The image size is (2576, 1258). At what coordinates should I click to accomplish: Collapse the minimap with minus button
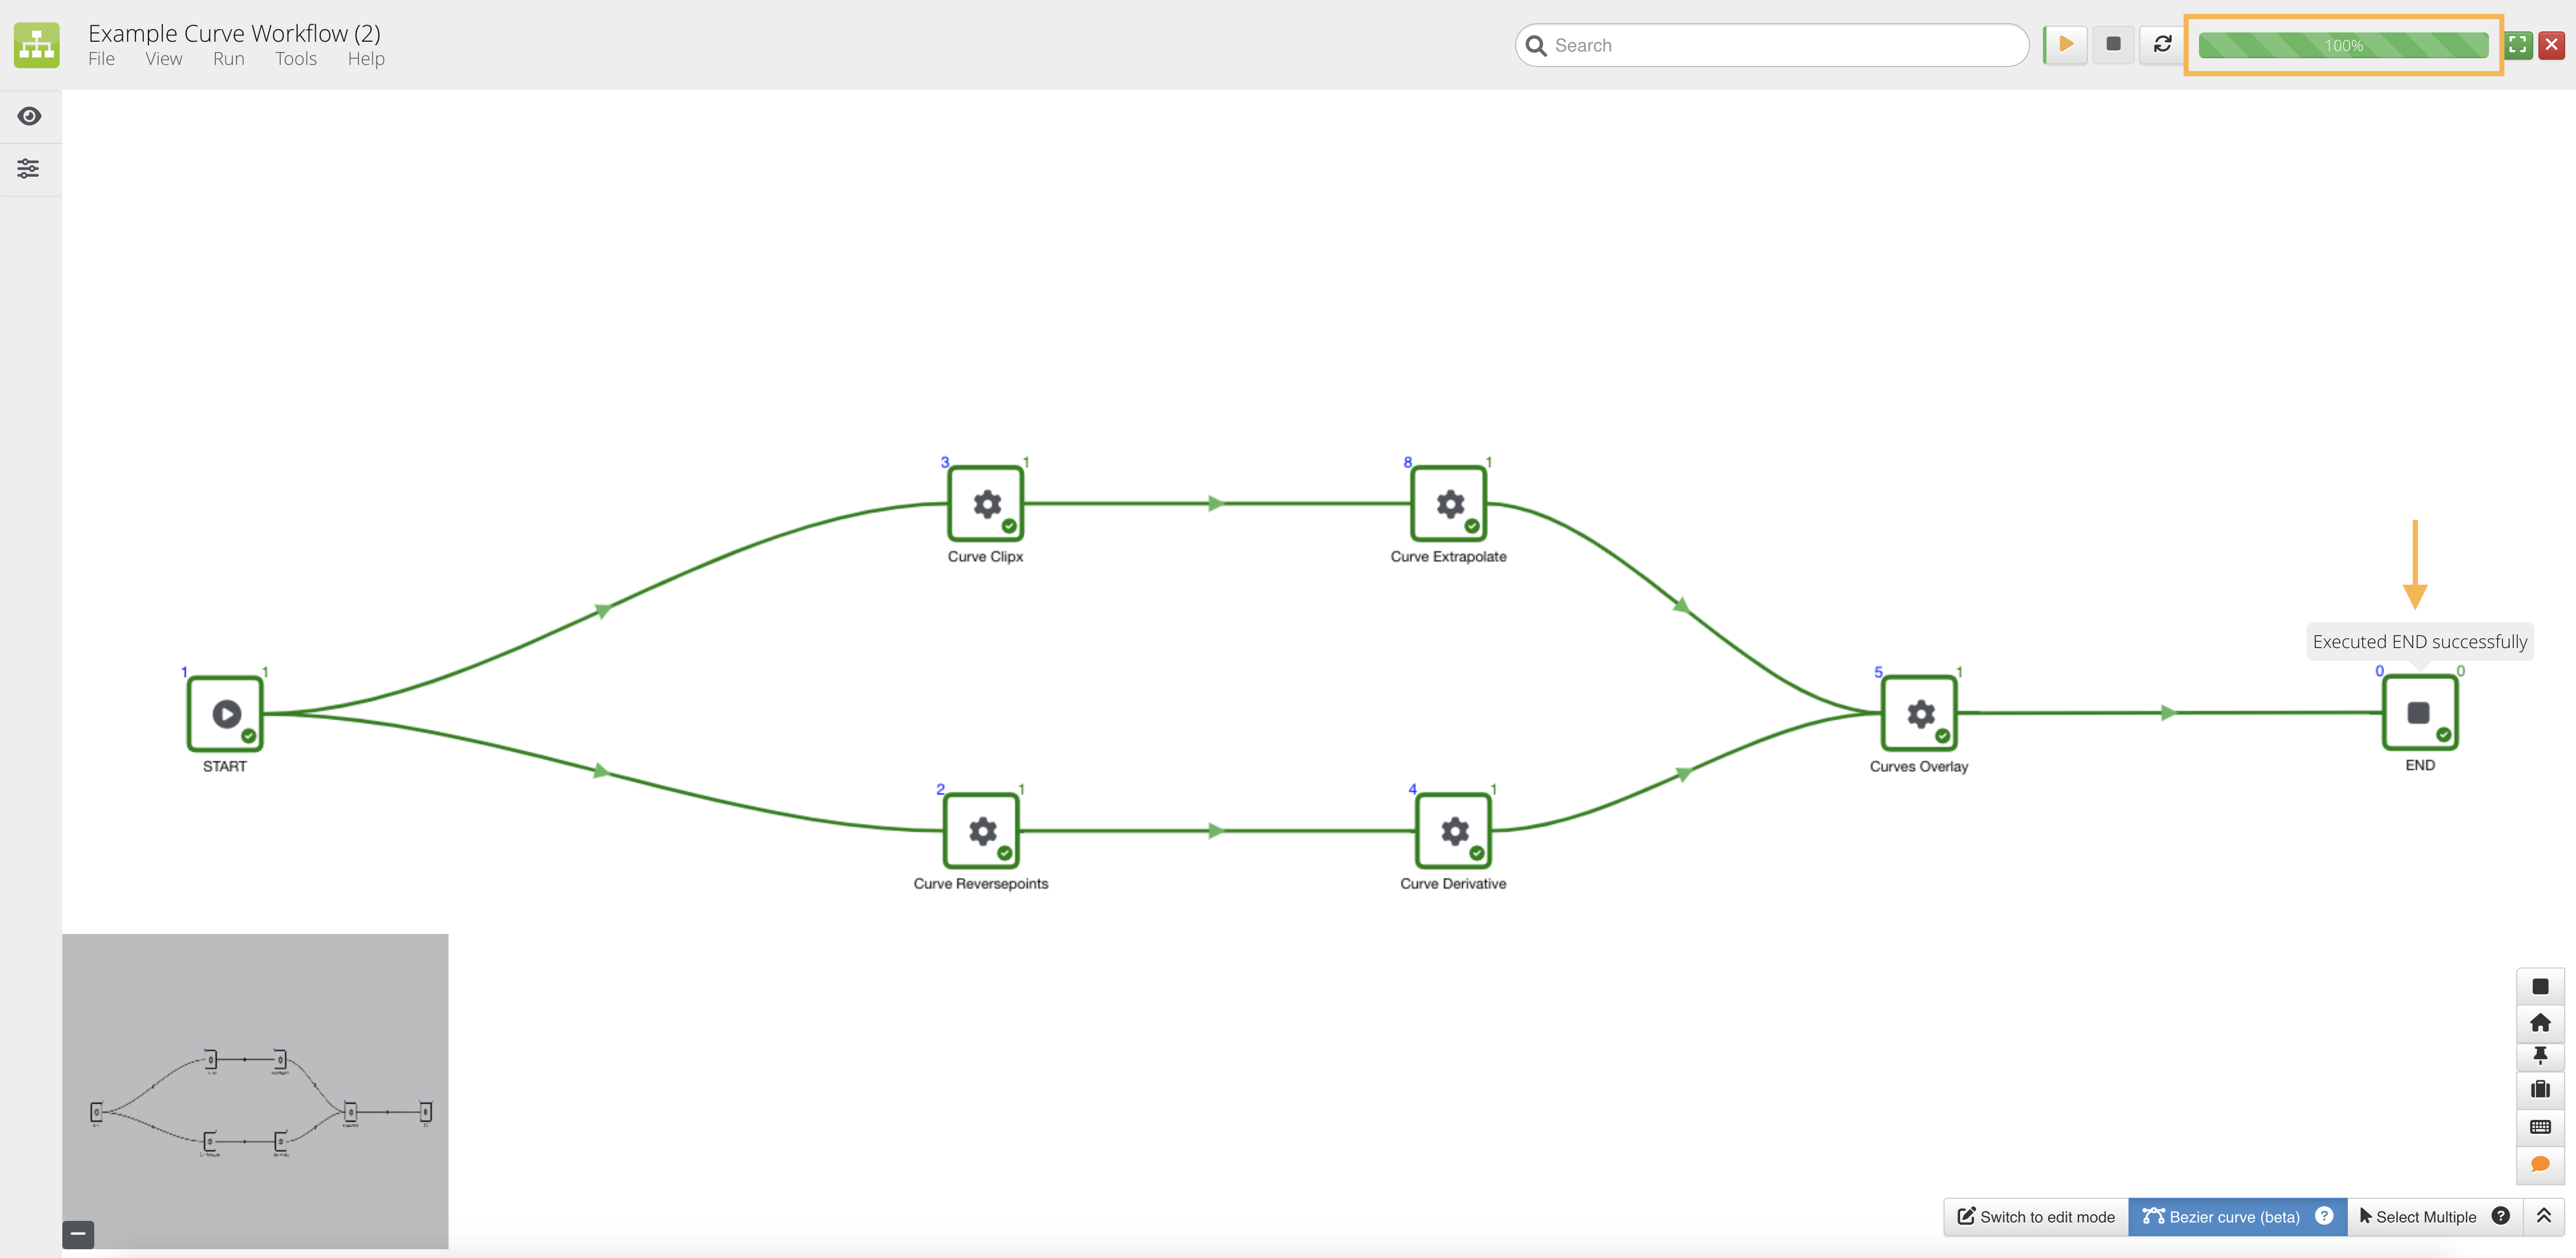coord(78,1234)
